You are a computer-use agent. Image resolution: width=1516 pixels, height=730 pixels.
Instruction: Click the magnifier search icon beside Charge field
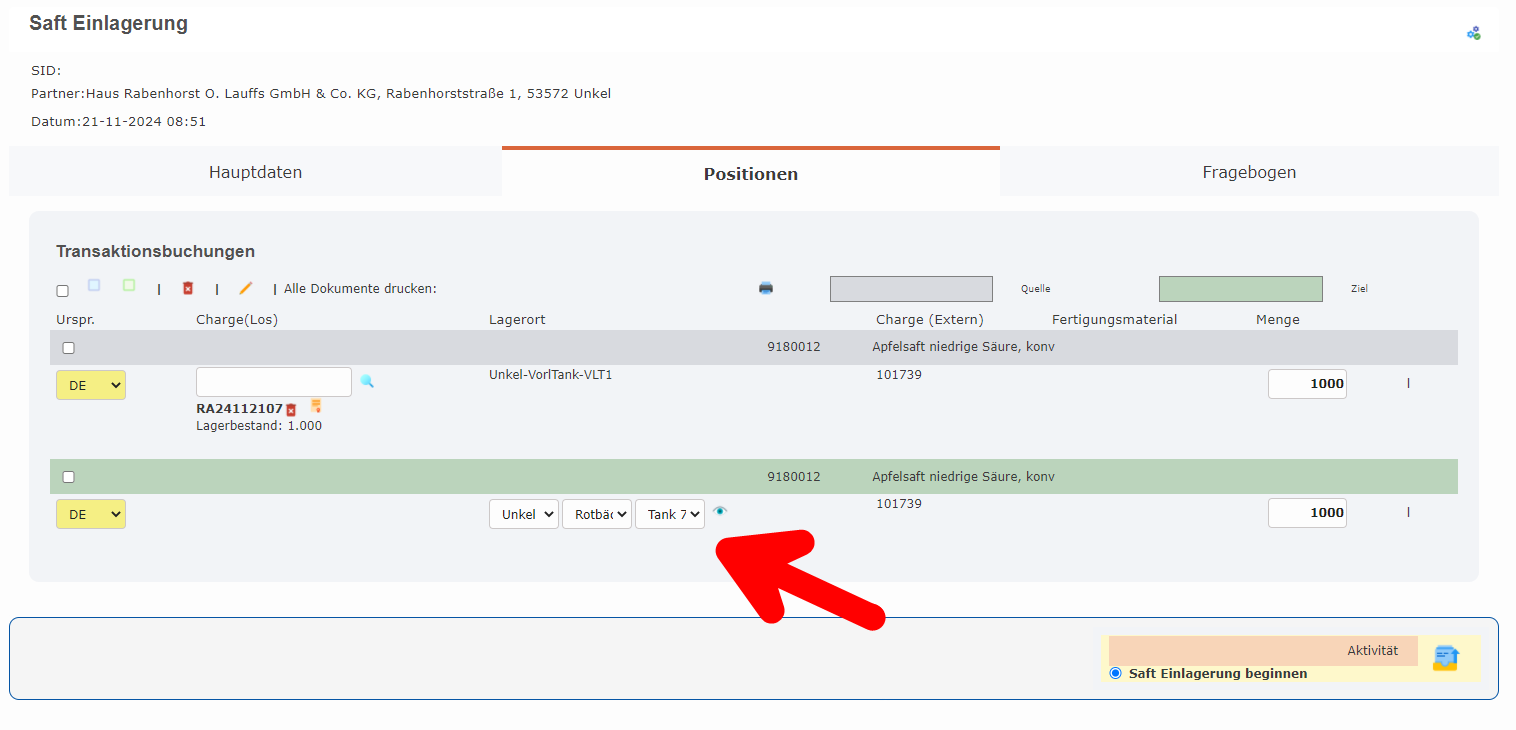[367, 381]
